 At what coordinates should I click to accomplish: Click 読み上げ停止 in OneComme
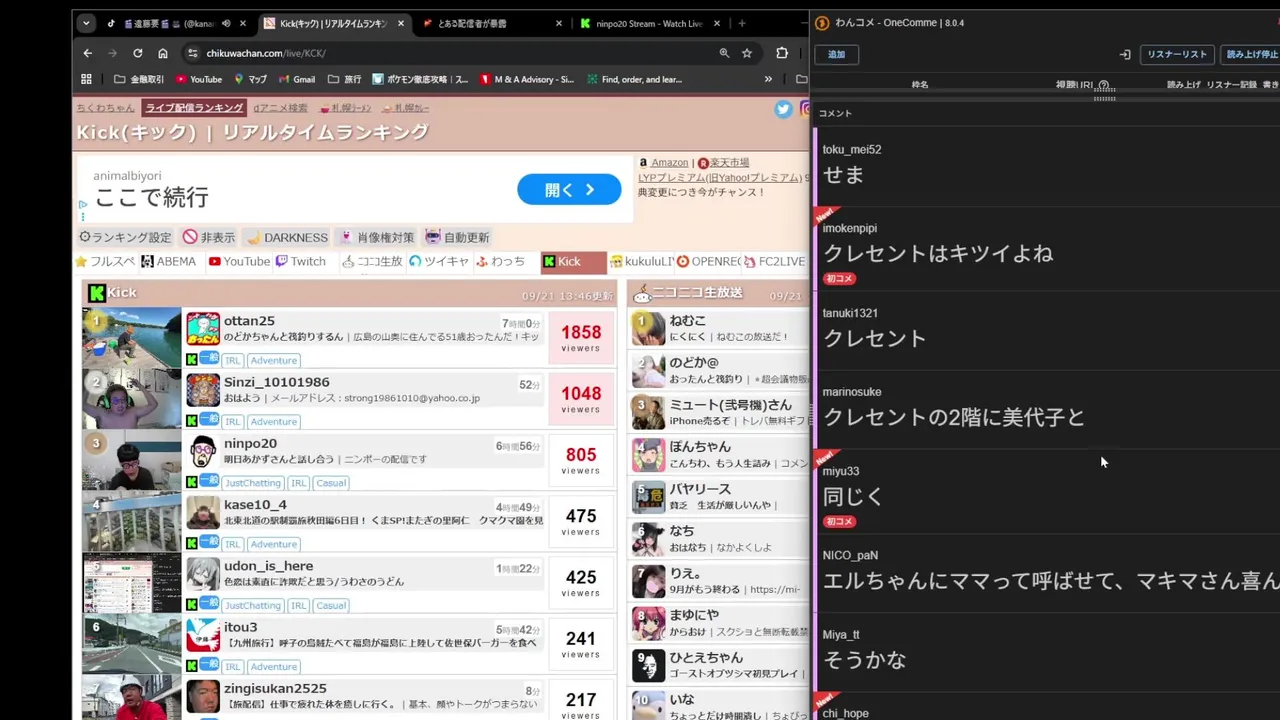click(x=1251, y=54)
